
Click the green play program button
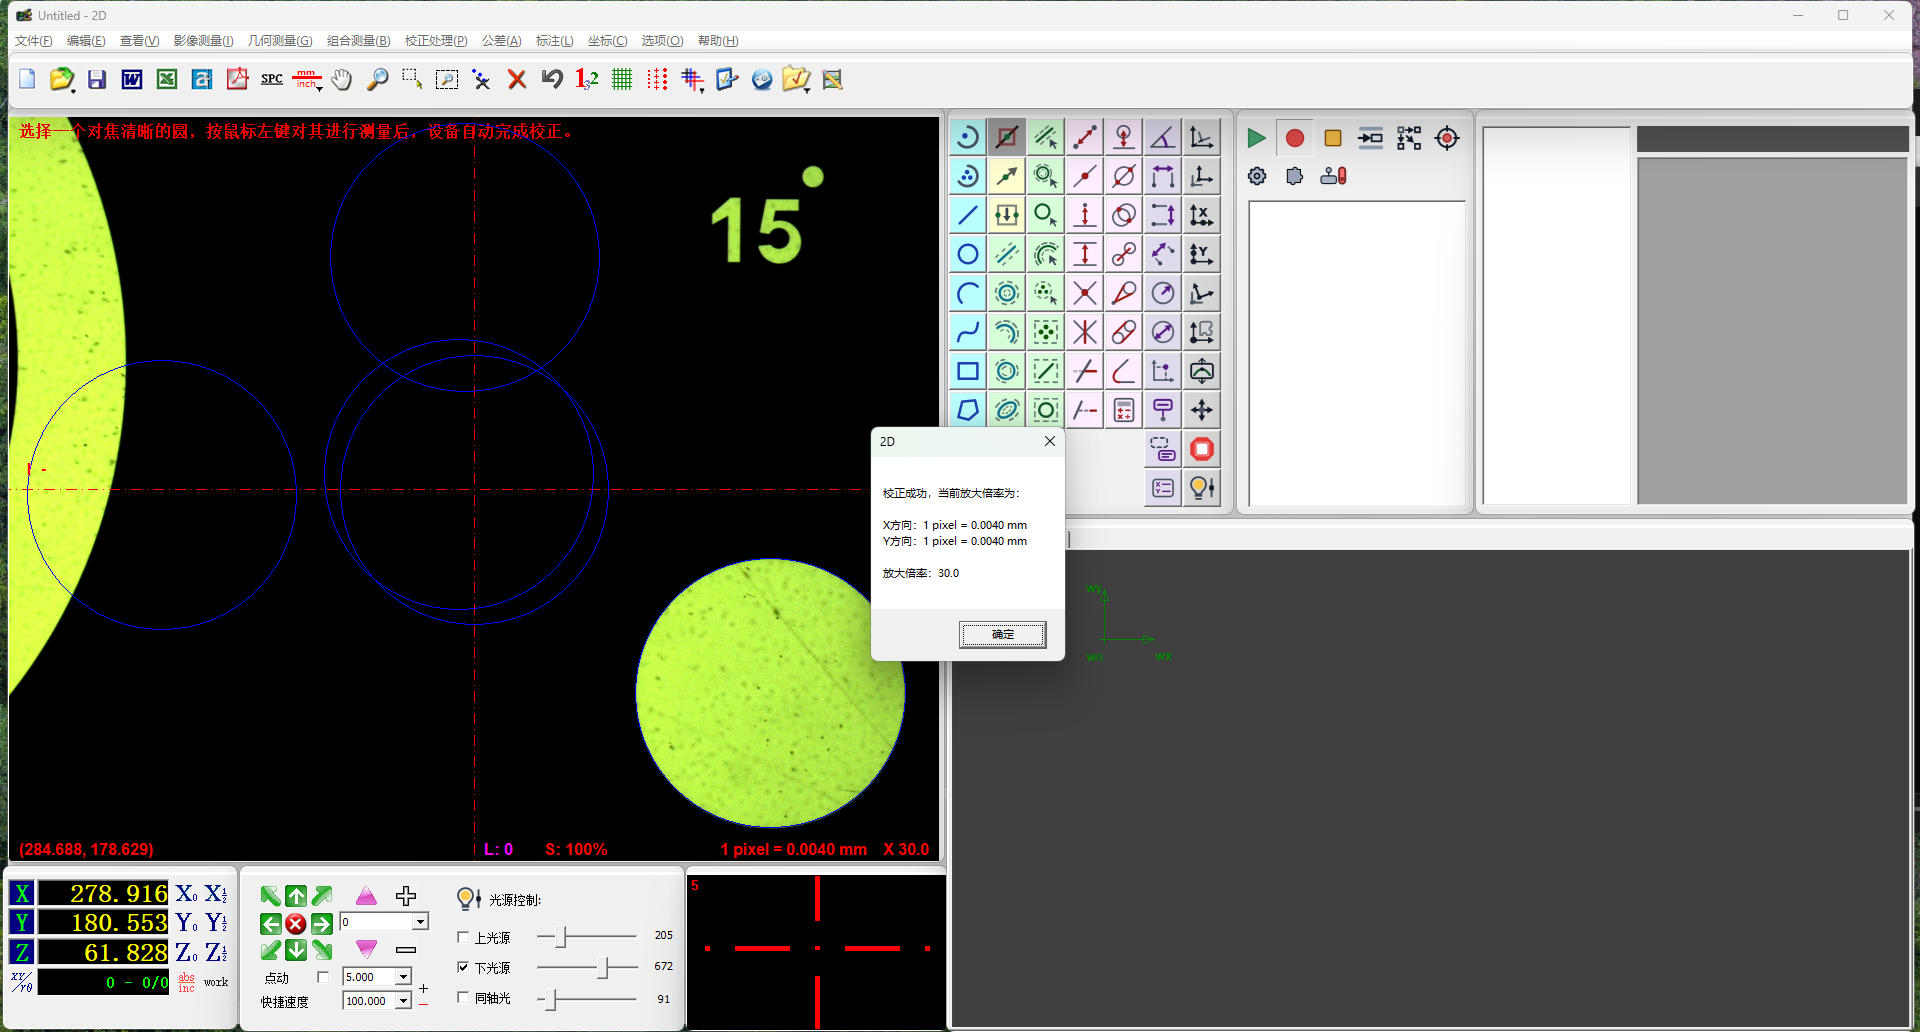1256,138
